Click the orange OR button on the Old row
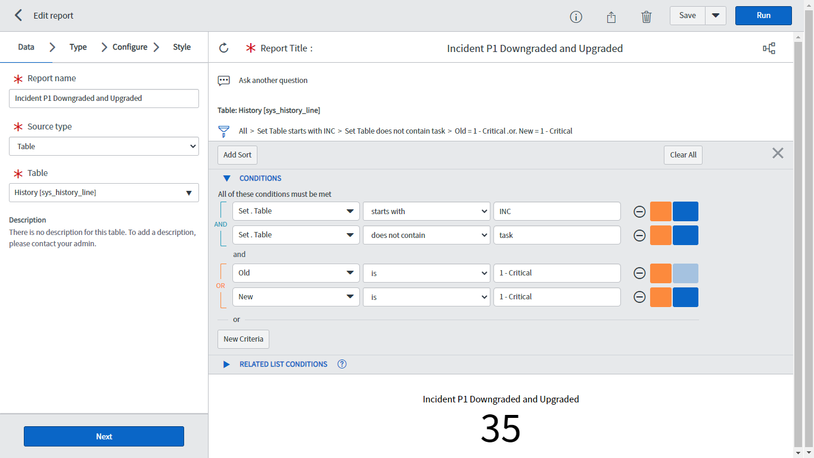814x458 pixels. coord(660,273)
